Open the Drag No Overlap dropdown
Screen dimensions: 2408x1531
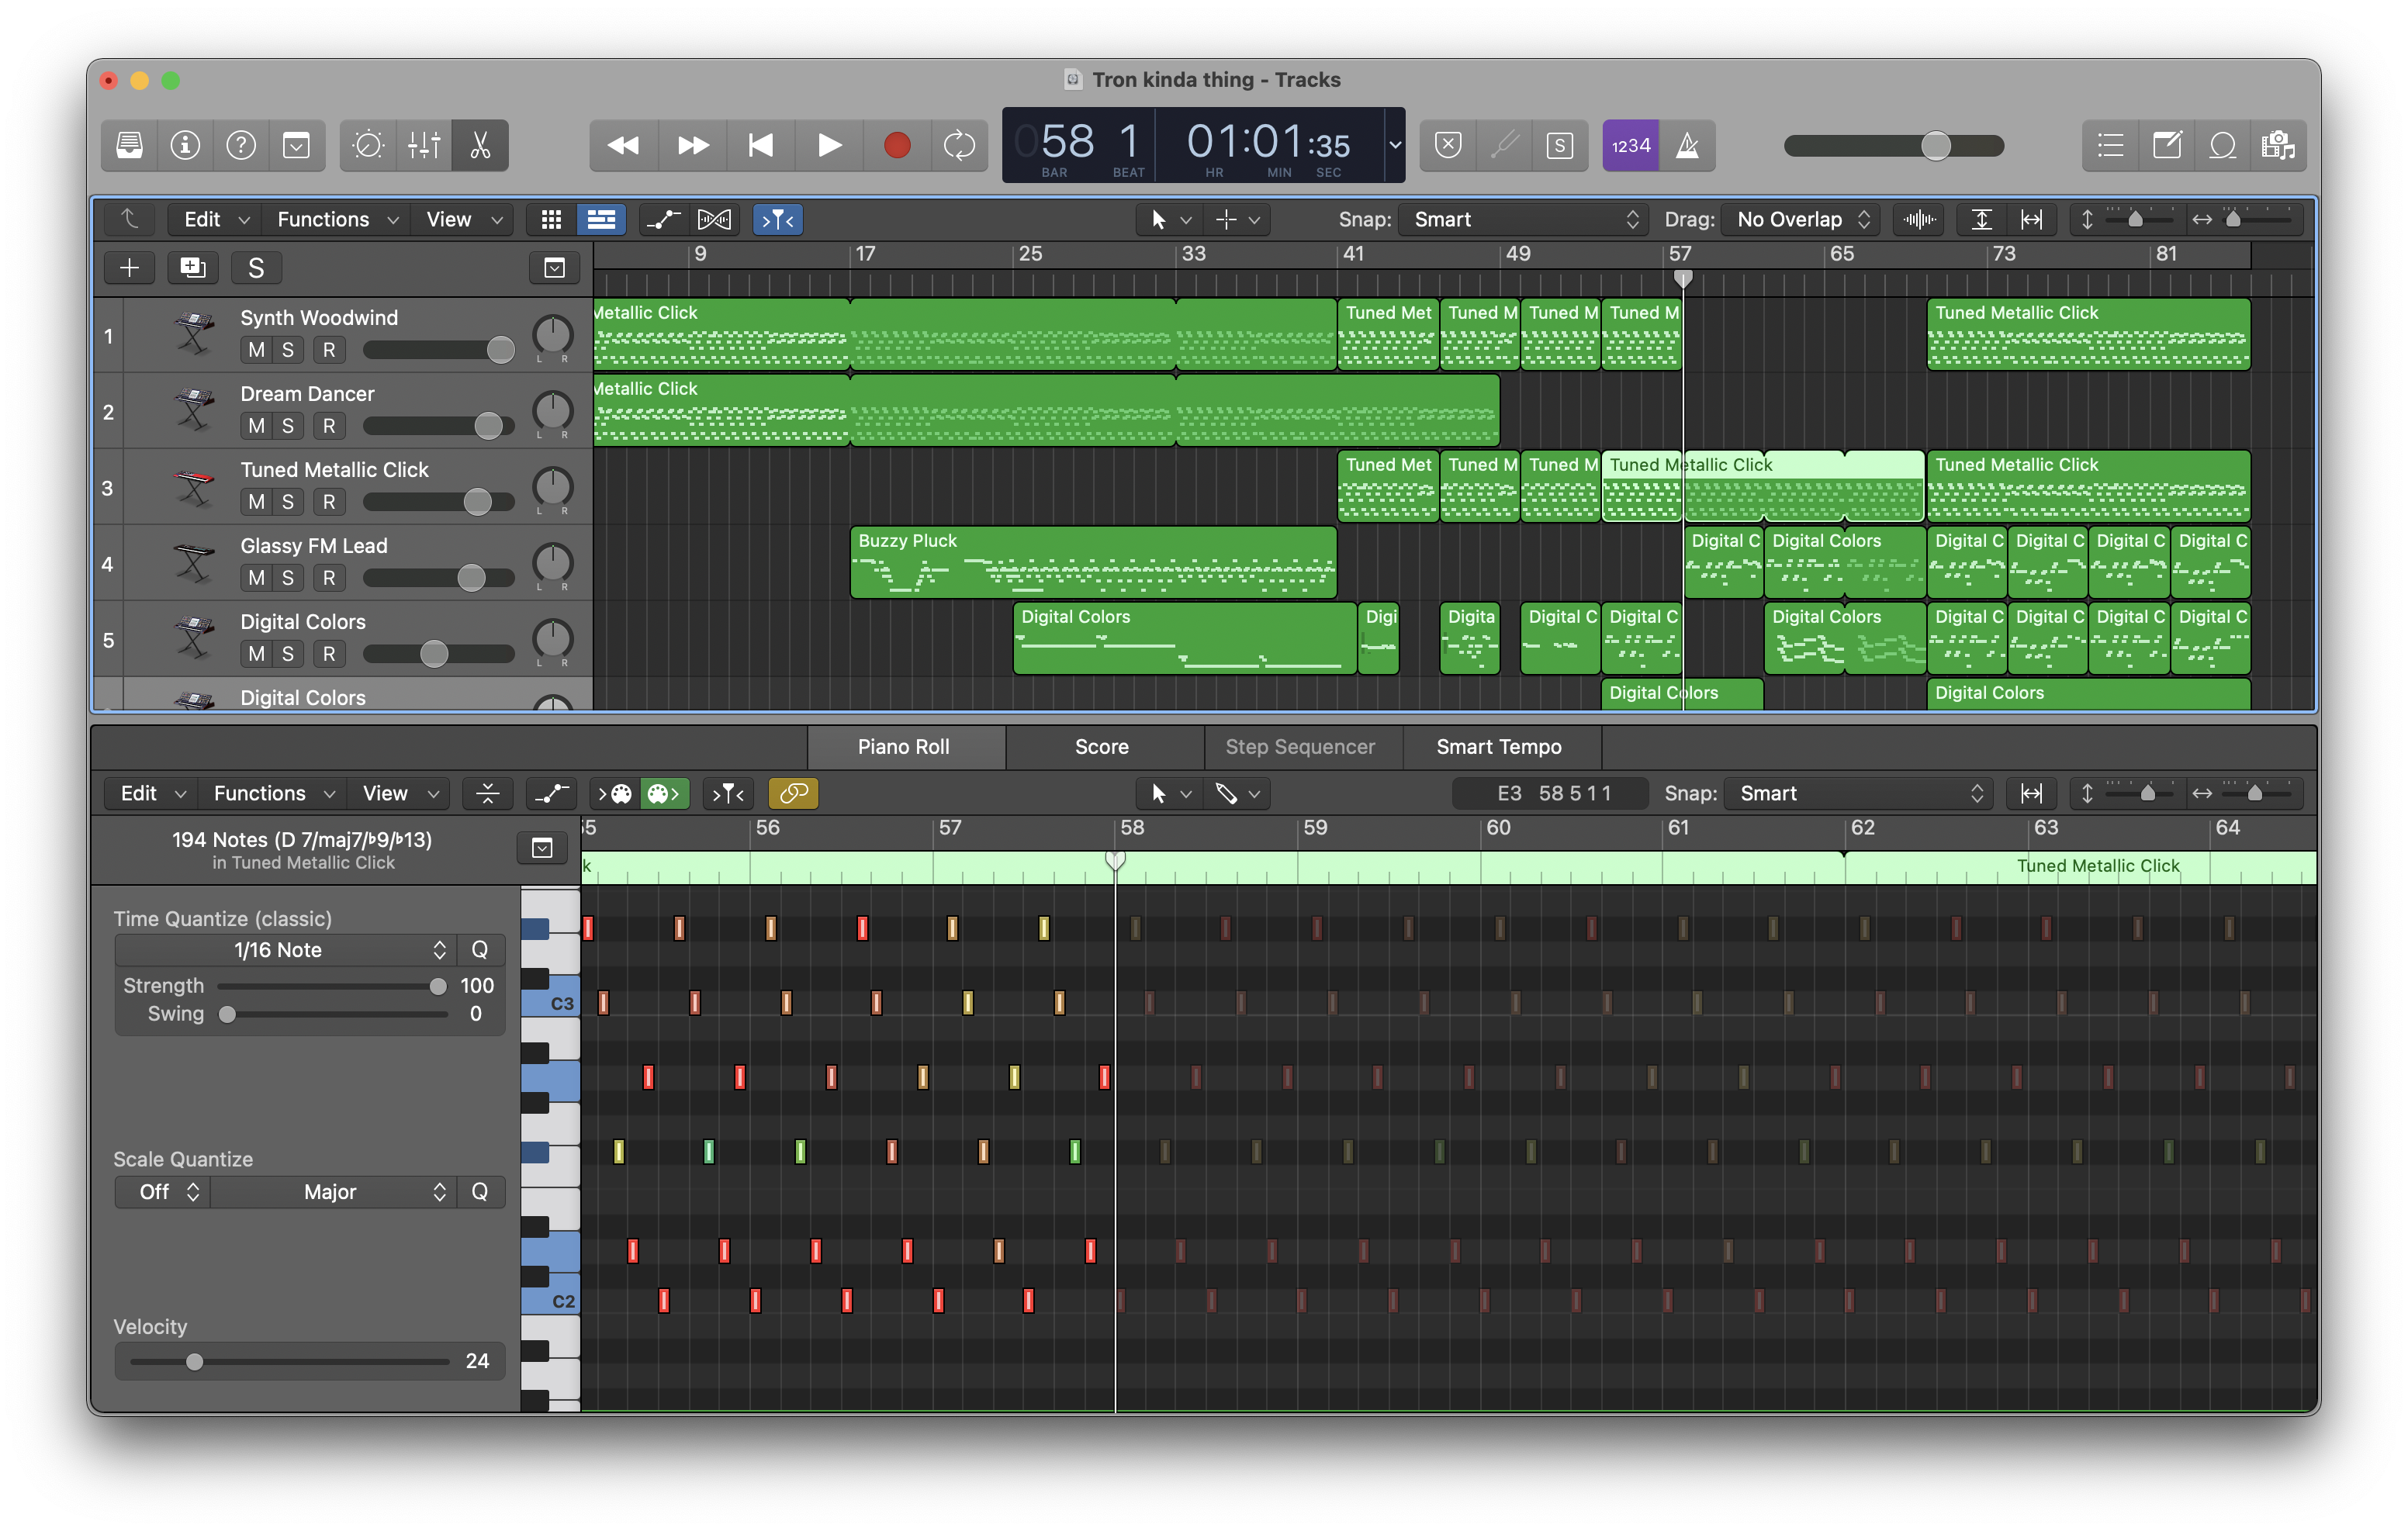click(x=1802, y=219)
